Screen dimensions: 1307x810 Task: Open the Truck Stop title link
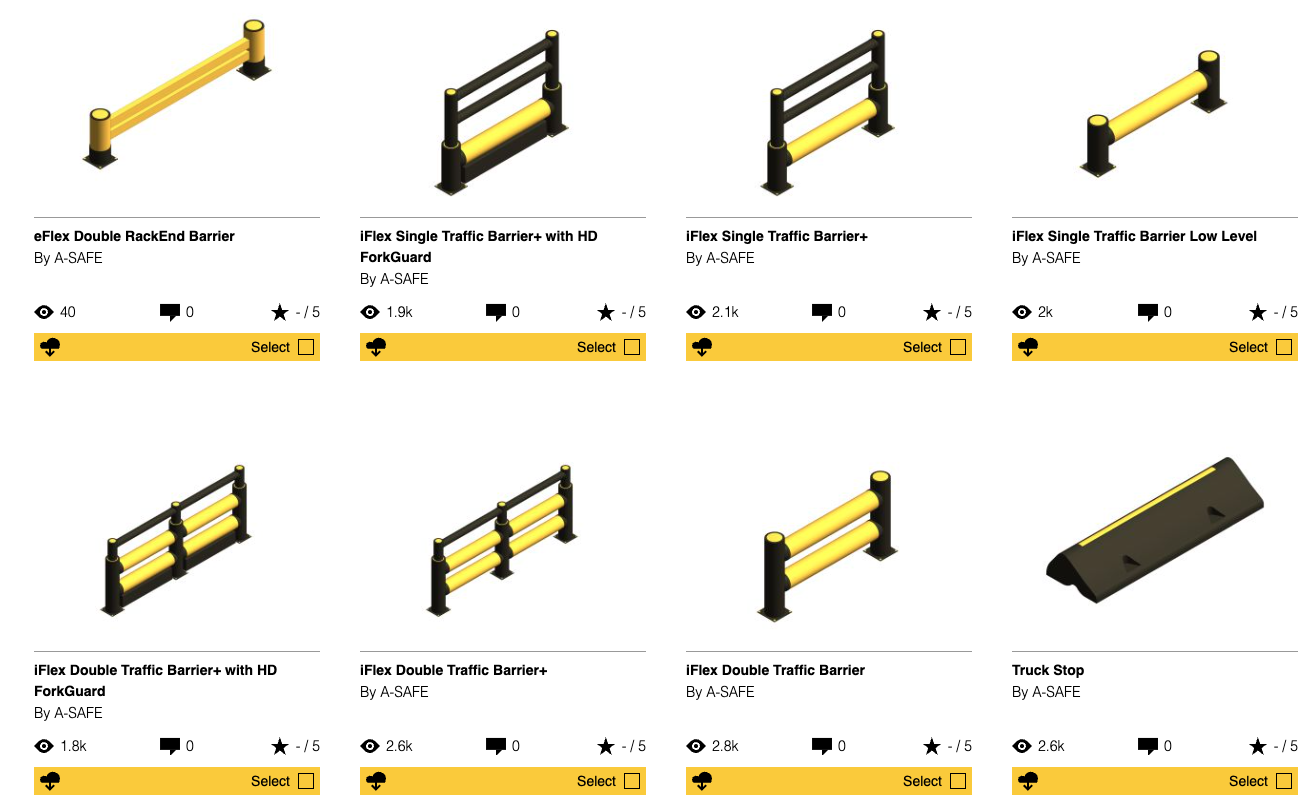pyautogui.click(x=1048, y=670)
